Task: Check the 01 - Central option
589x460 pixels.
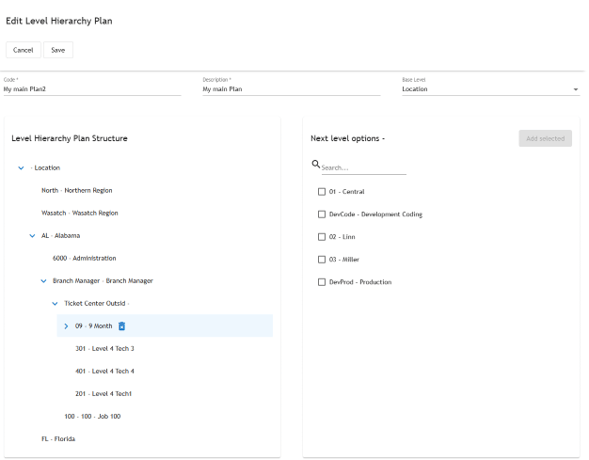Action: [322, 192]
